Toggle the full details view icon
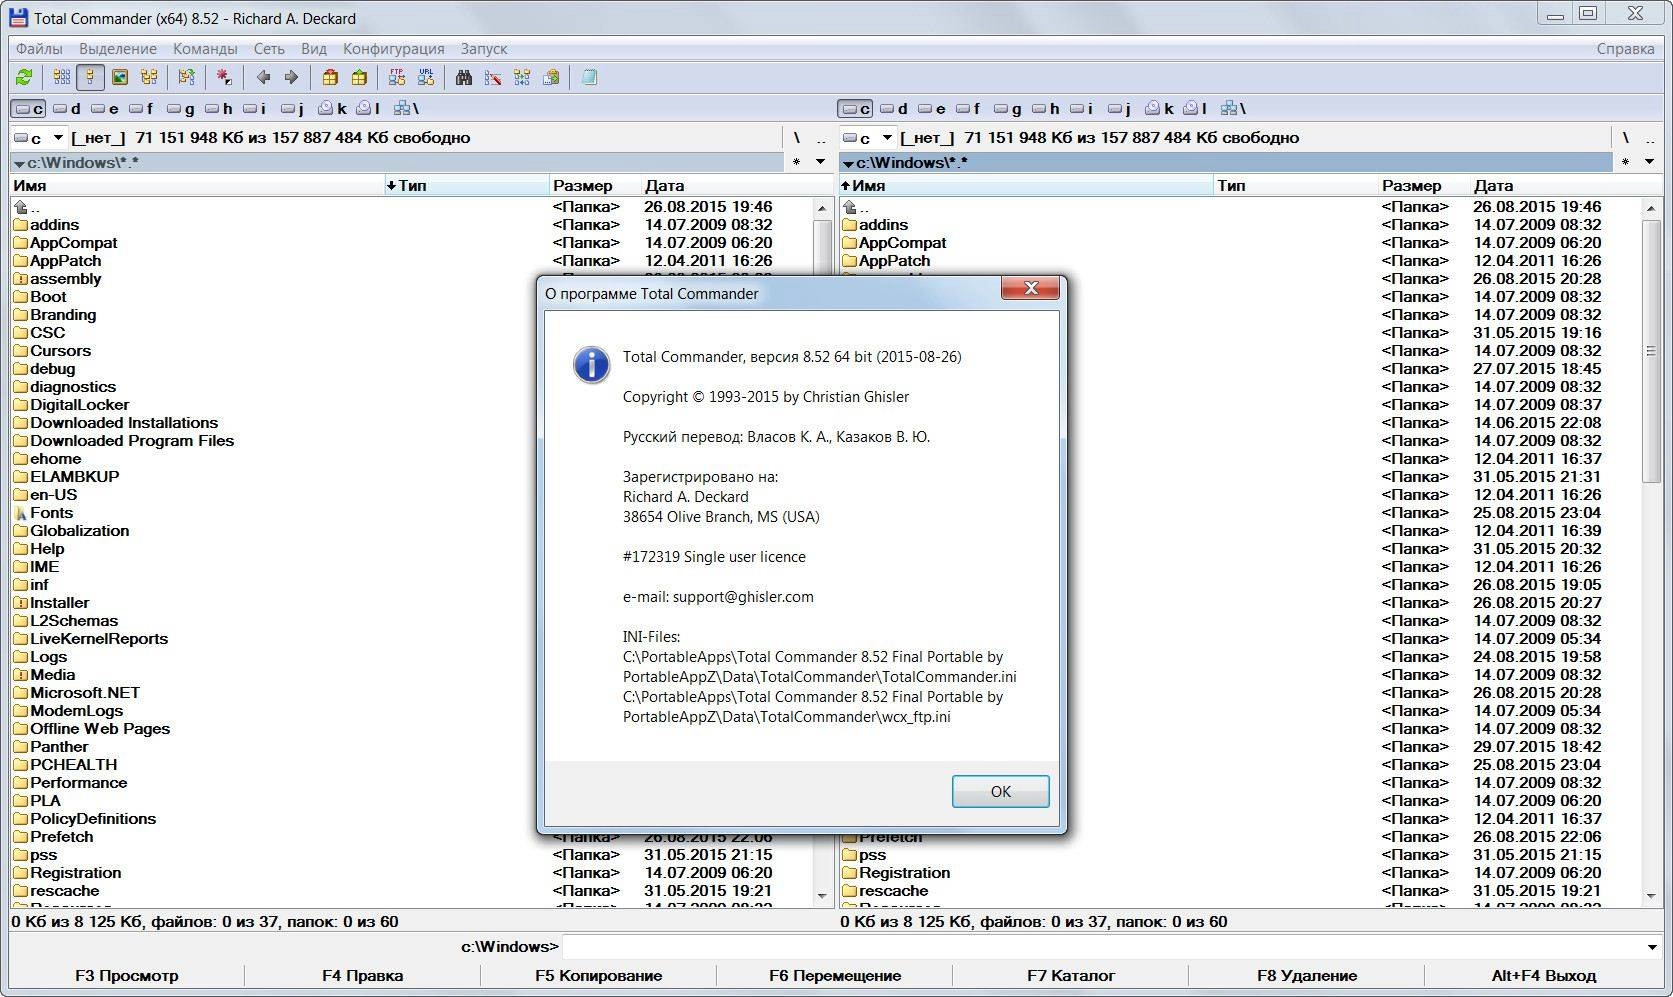Image resolution: width=1673 pixels, height=997 pixels. [90, 77]
